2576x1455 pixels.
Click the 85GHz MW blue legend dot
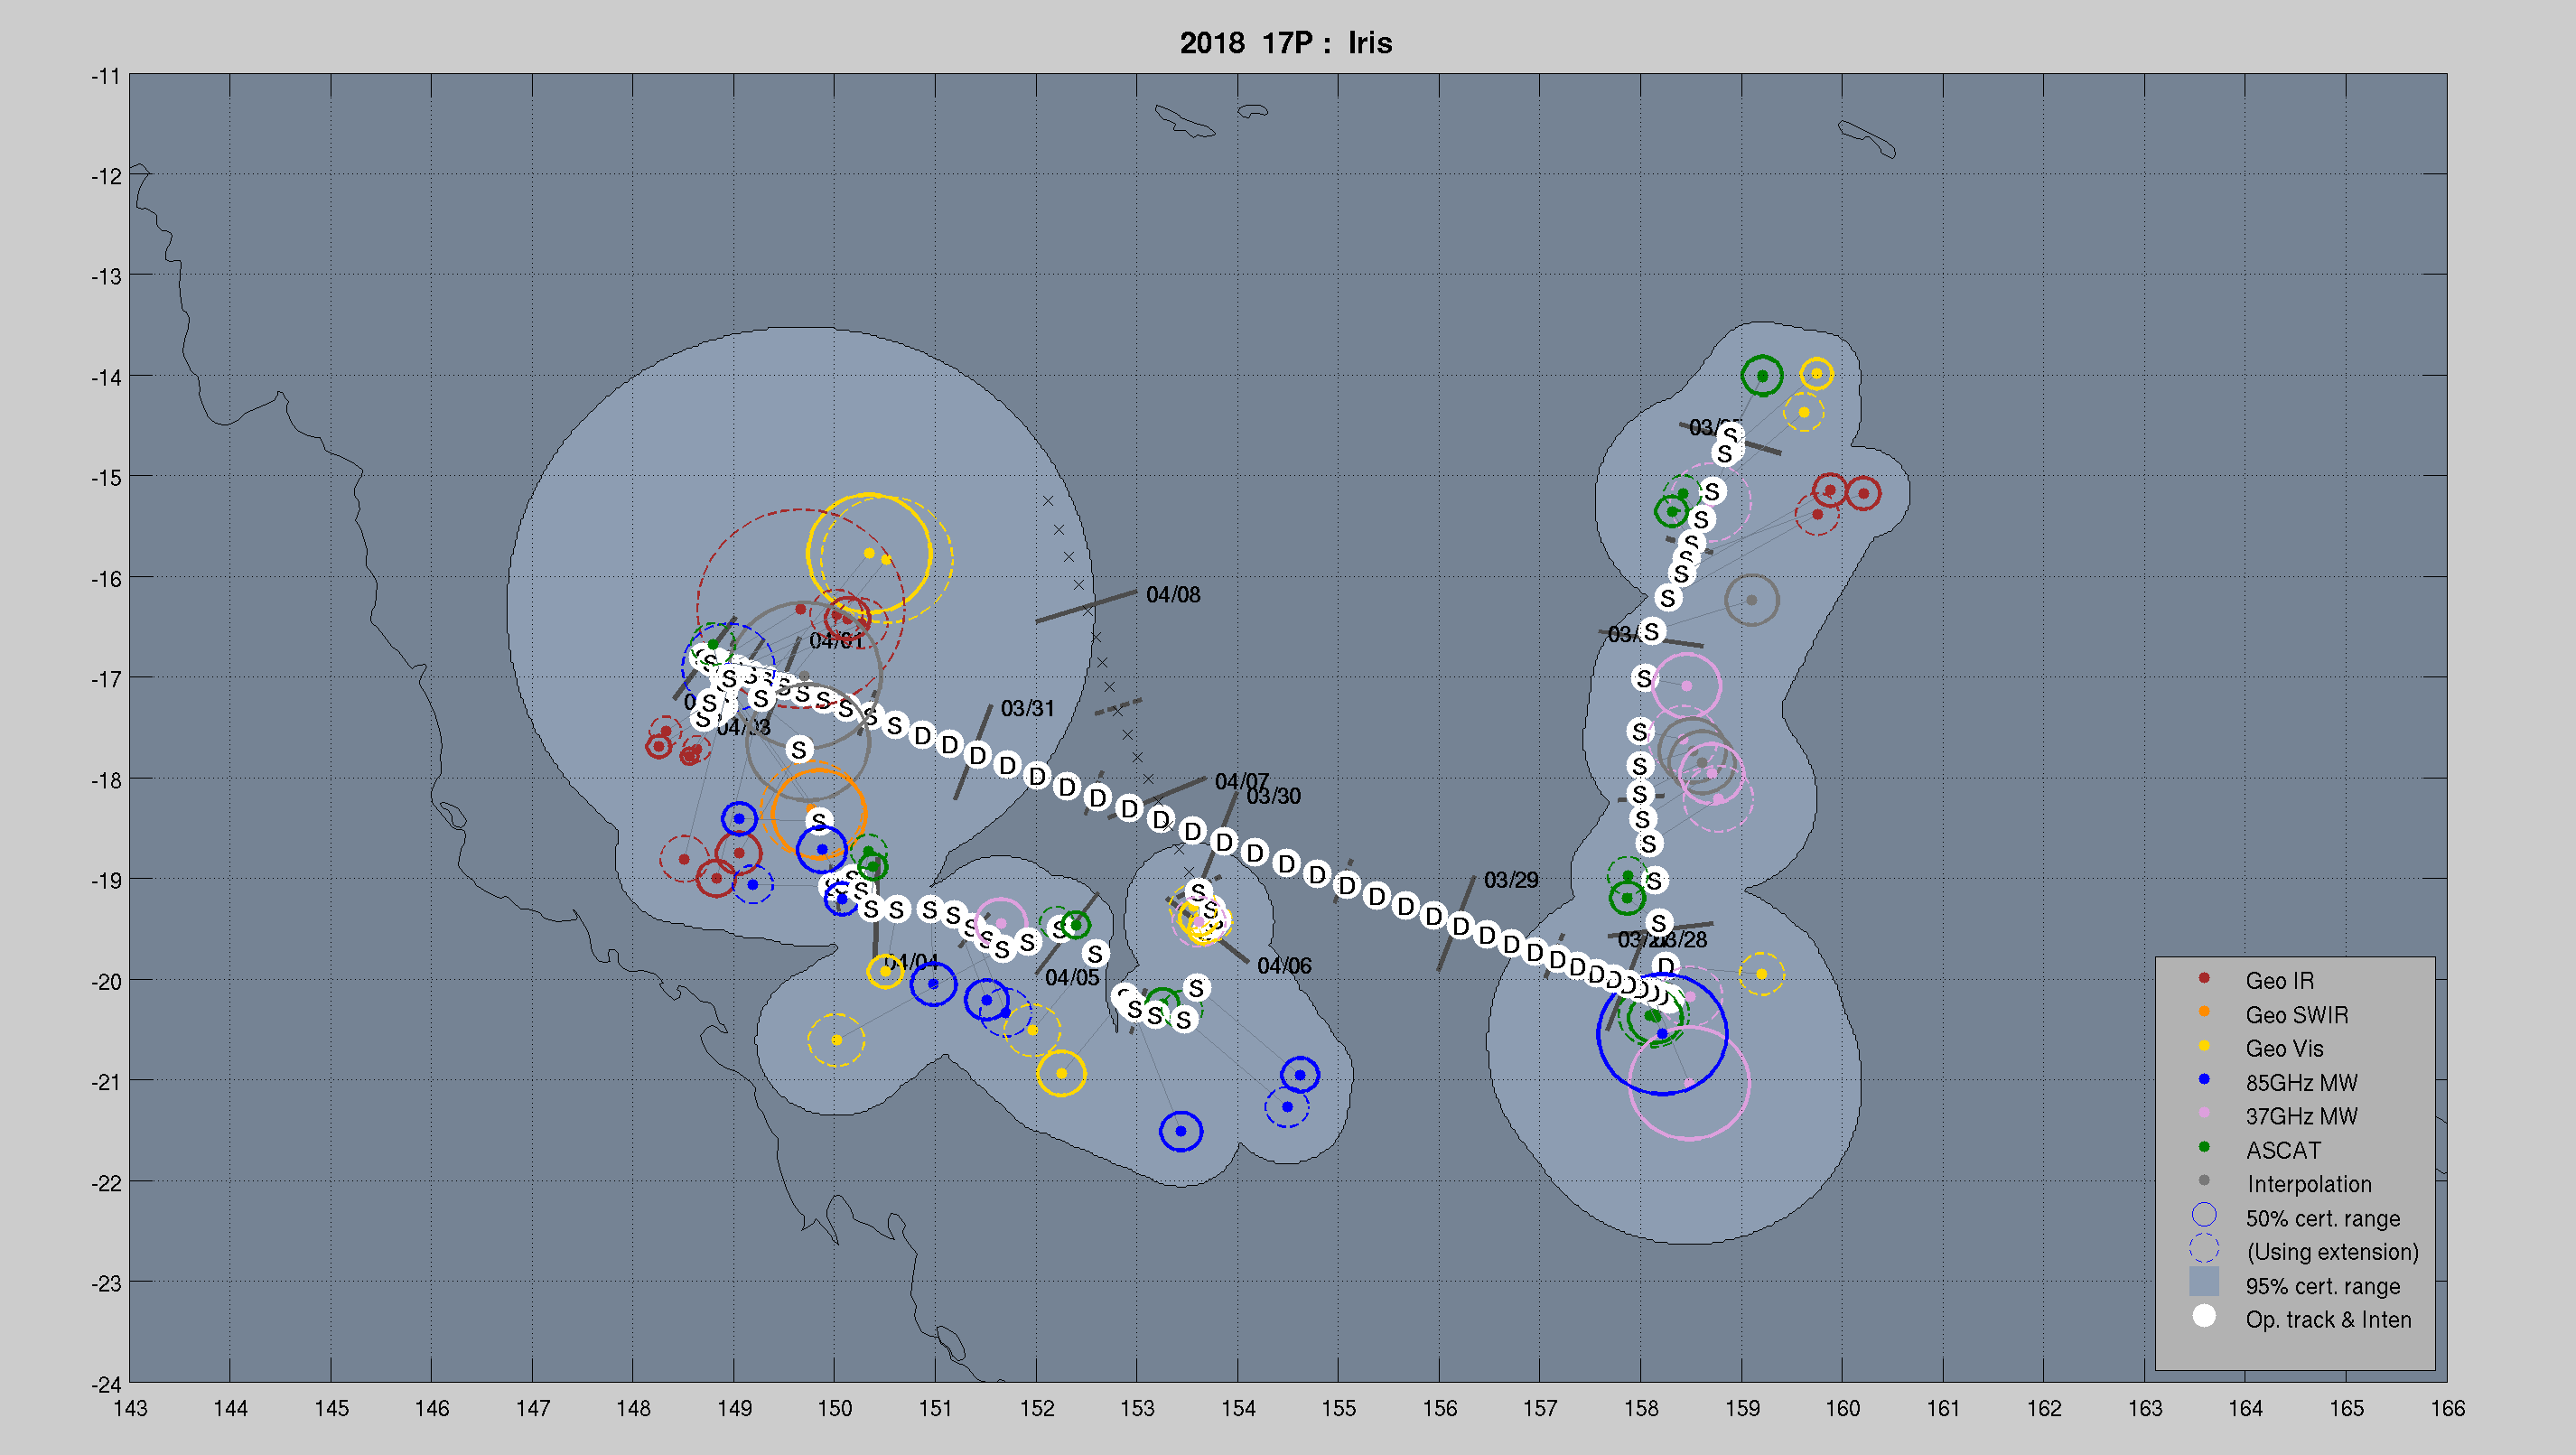click(2204, 1080)
